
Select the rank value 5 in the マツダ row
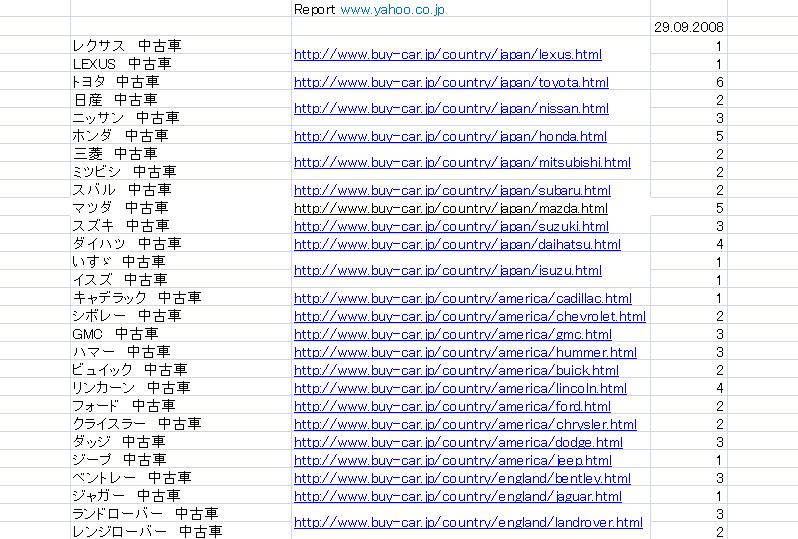pos(689,208)
